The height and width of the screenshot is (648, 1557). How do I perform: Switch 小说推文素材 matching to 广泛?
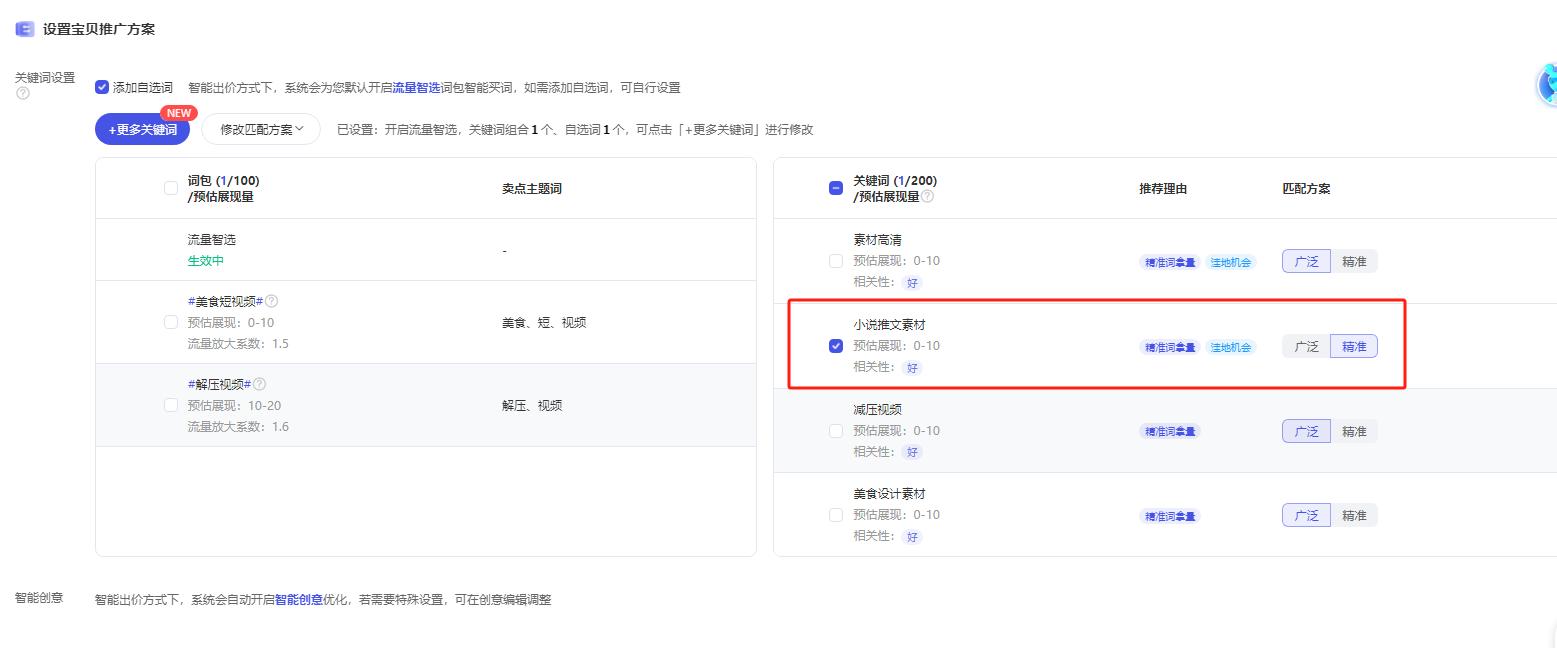(x=1306, y=345)
